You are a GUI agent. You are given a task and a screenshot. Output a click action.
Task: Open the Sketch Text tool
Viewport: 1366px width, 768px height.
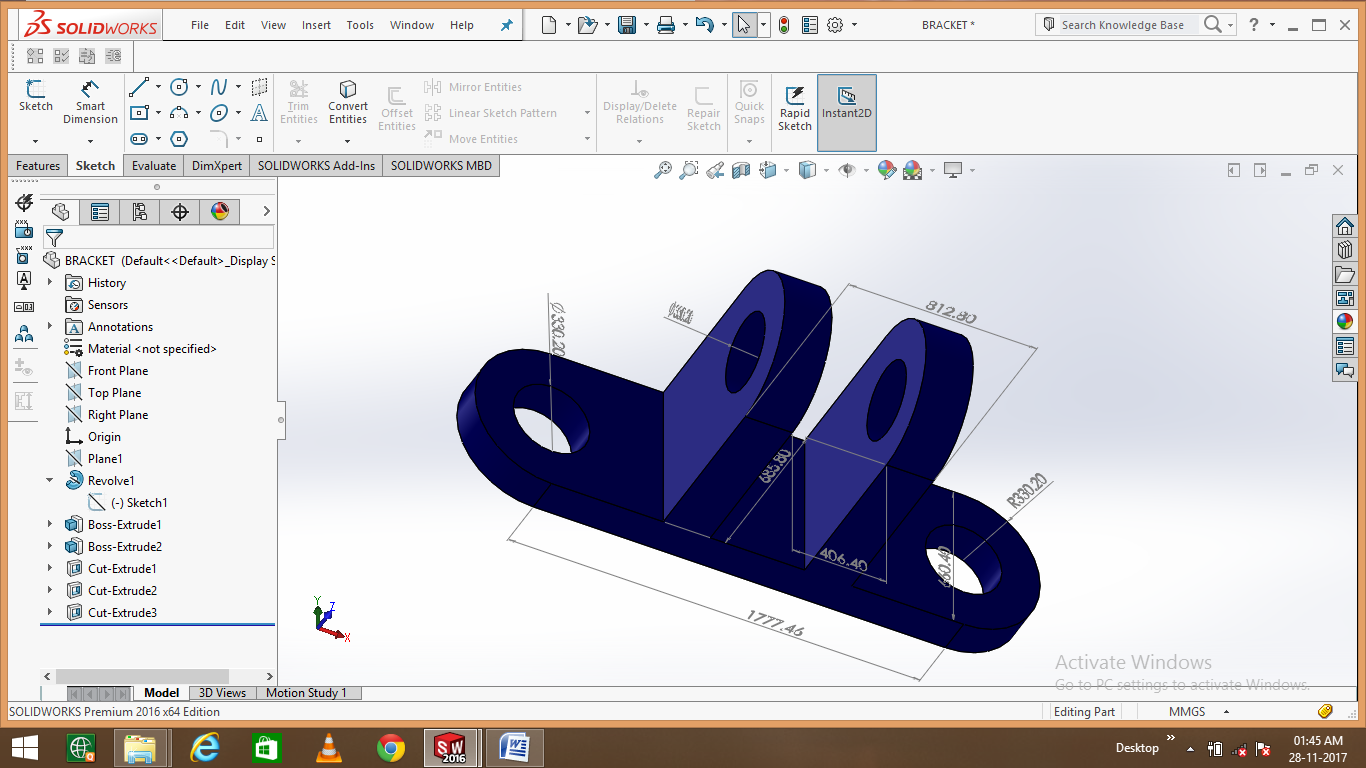(x=259, y=113)
